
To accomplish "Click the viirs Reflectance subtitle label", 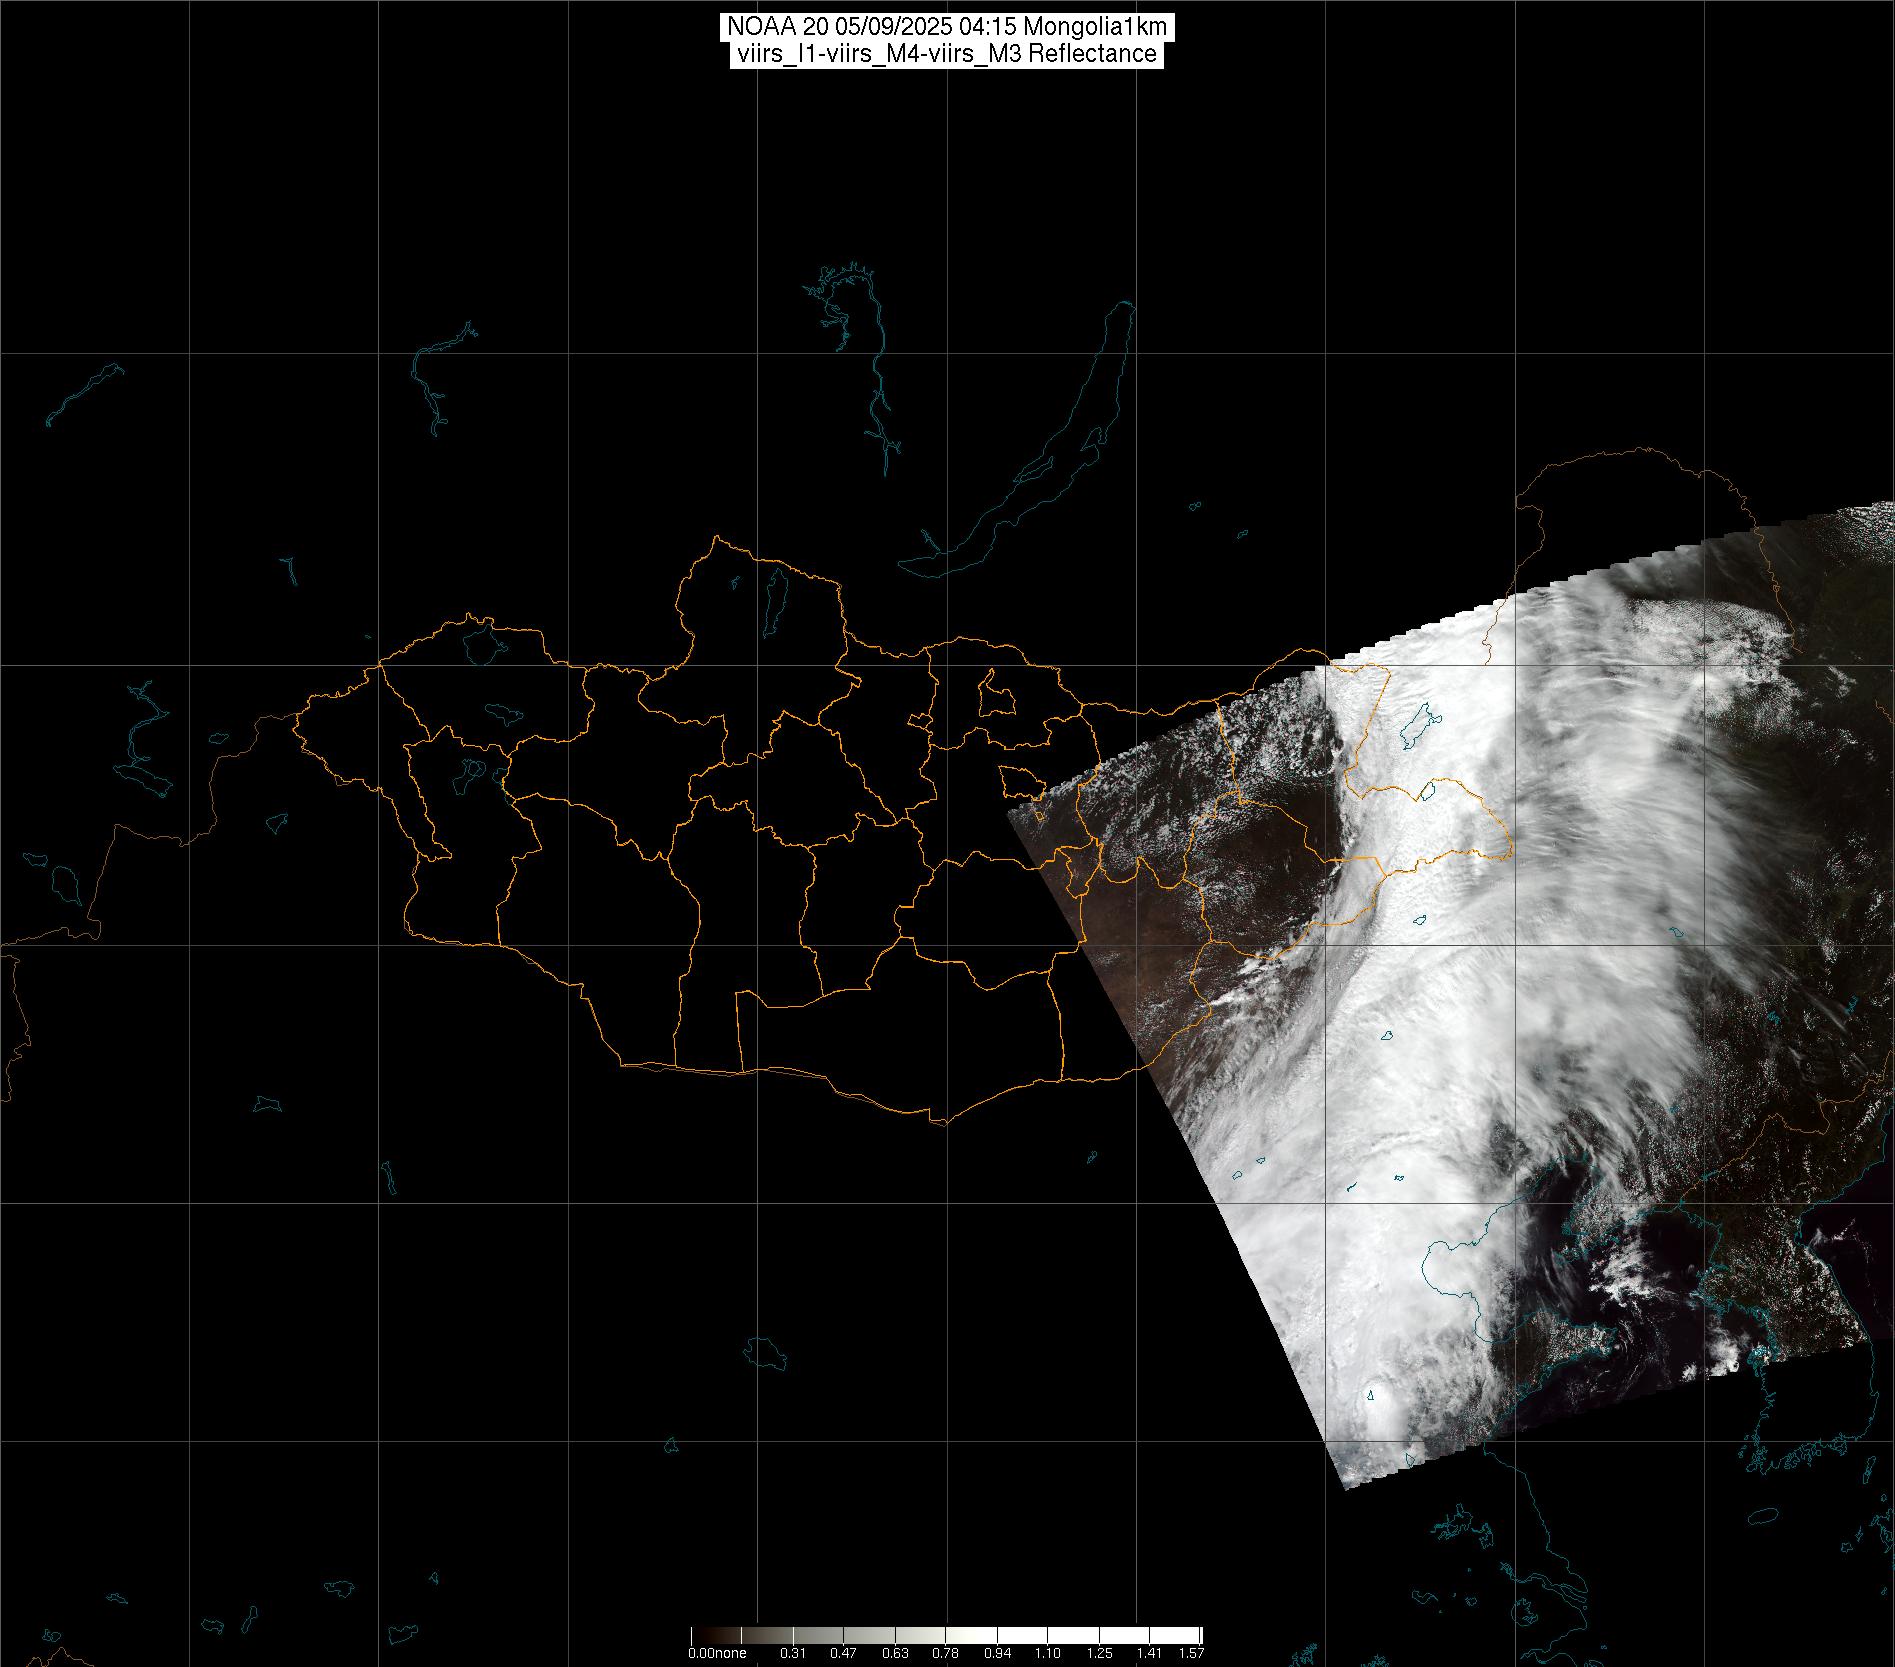I will [946, 54].
